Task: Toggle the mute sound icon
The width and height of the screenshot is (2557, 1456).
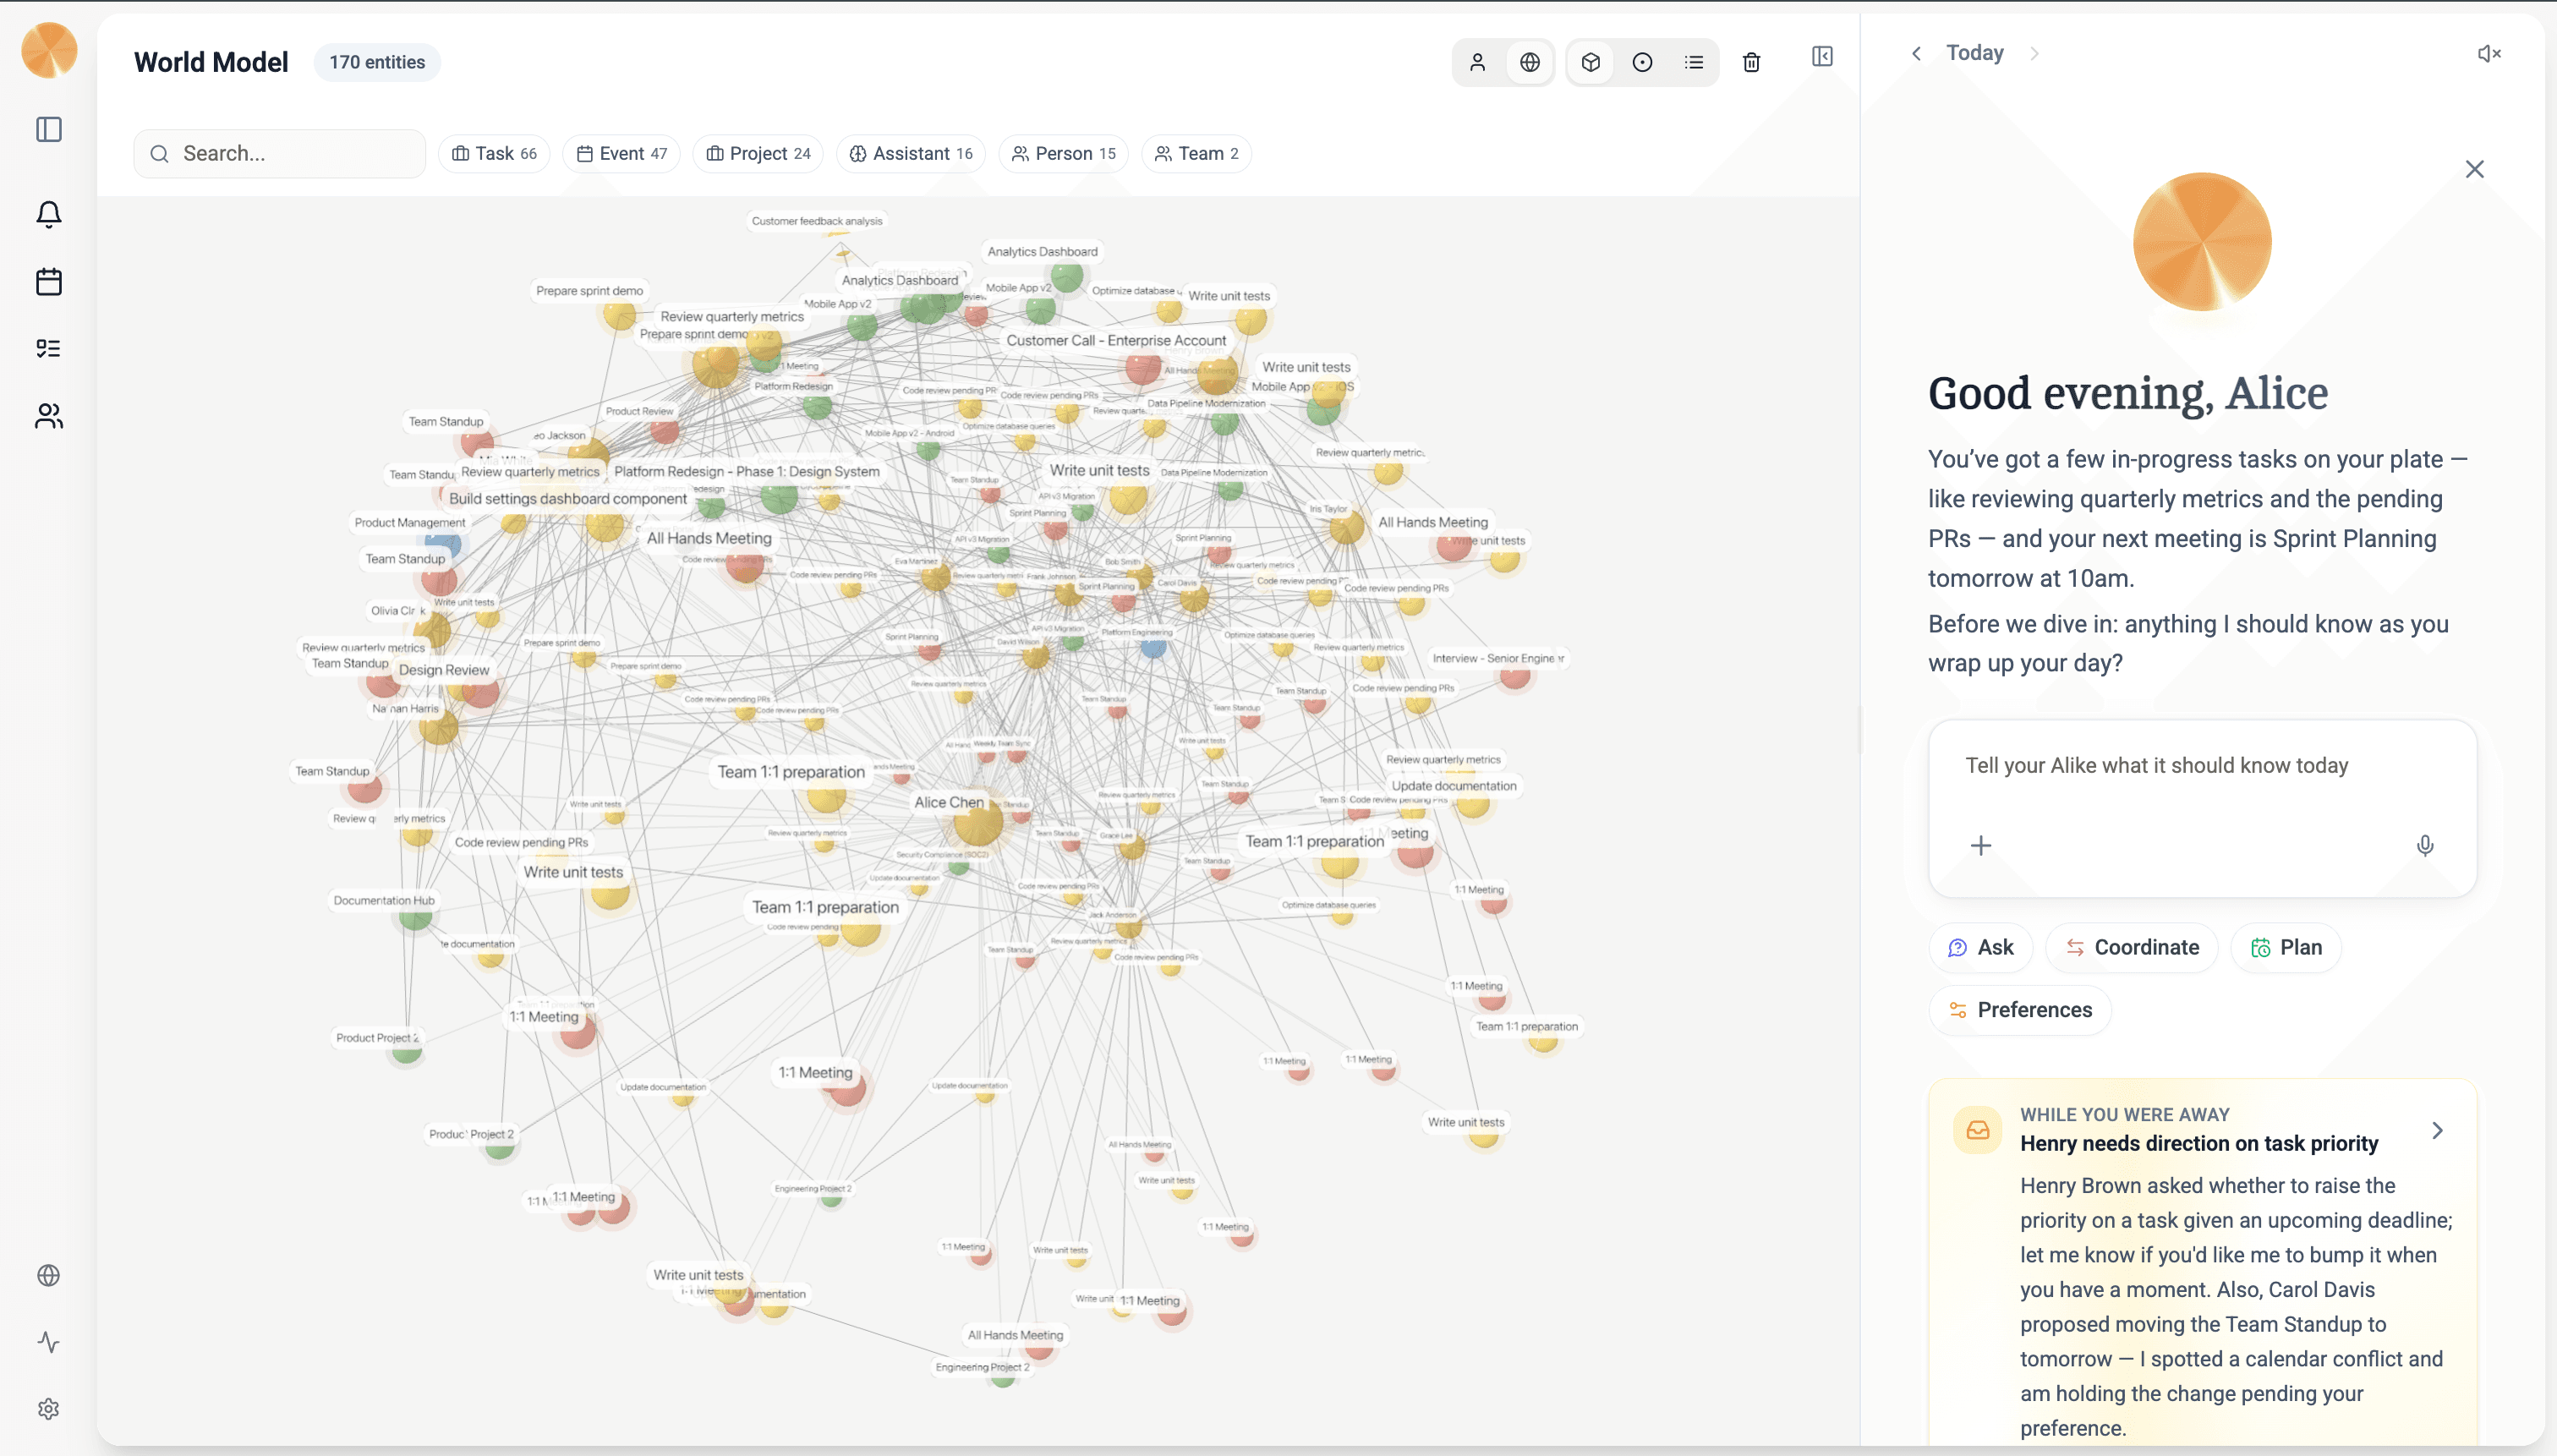Action: 2488,54
